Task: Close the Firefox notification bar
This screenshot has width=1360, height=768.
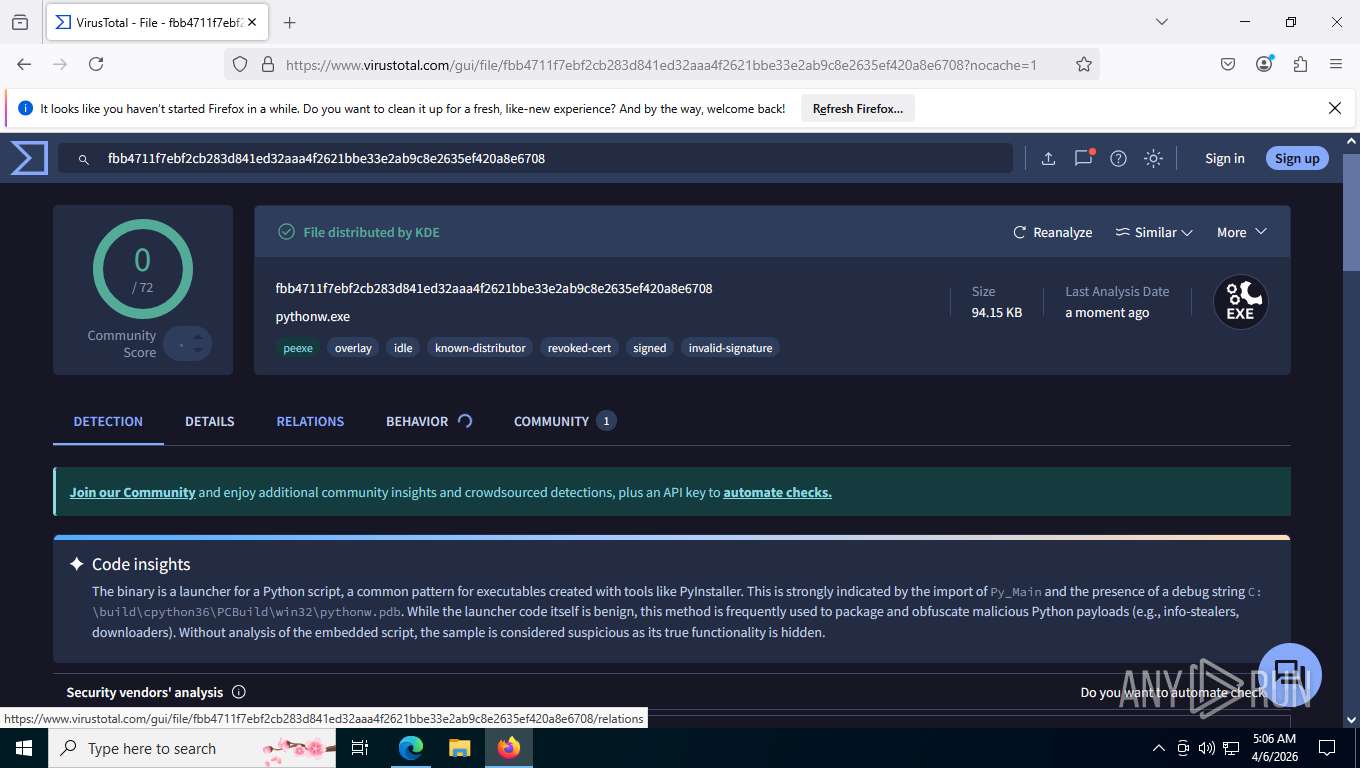Action: click(x=1335, y=108)
